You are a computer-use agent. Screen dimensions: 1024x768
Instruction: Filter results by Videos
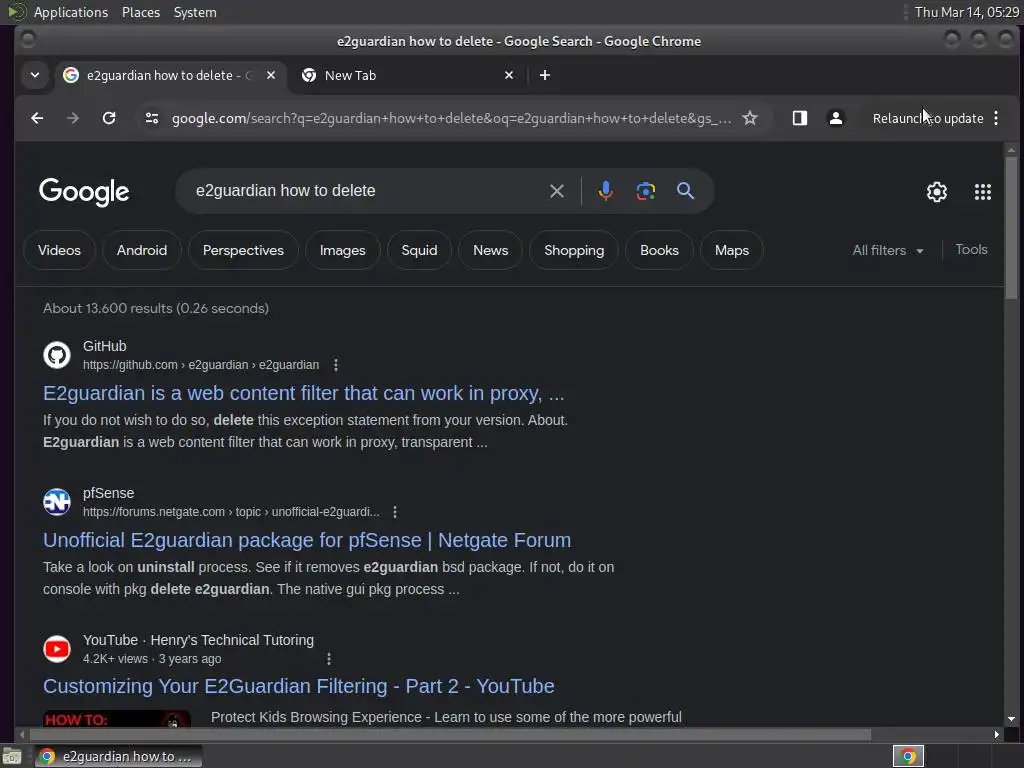pyautogui.click(x=59, y=250)
